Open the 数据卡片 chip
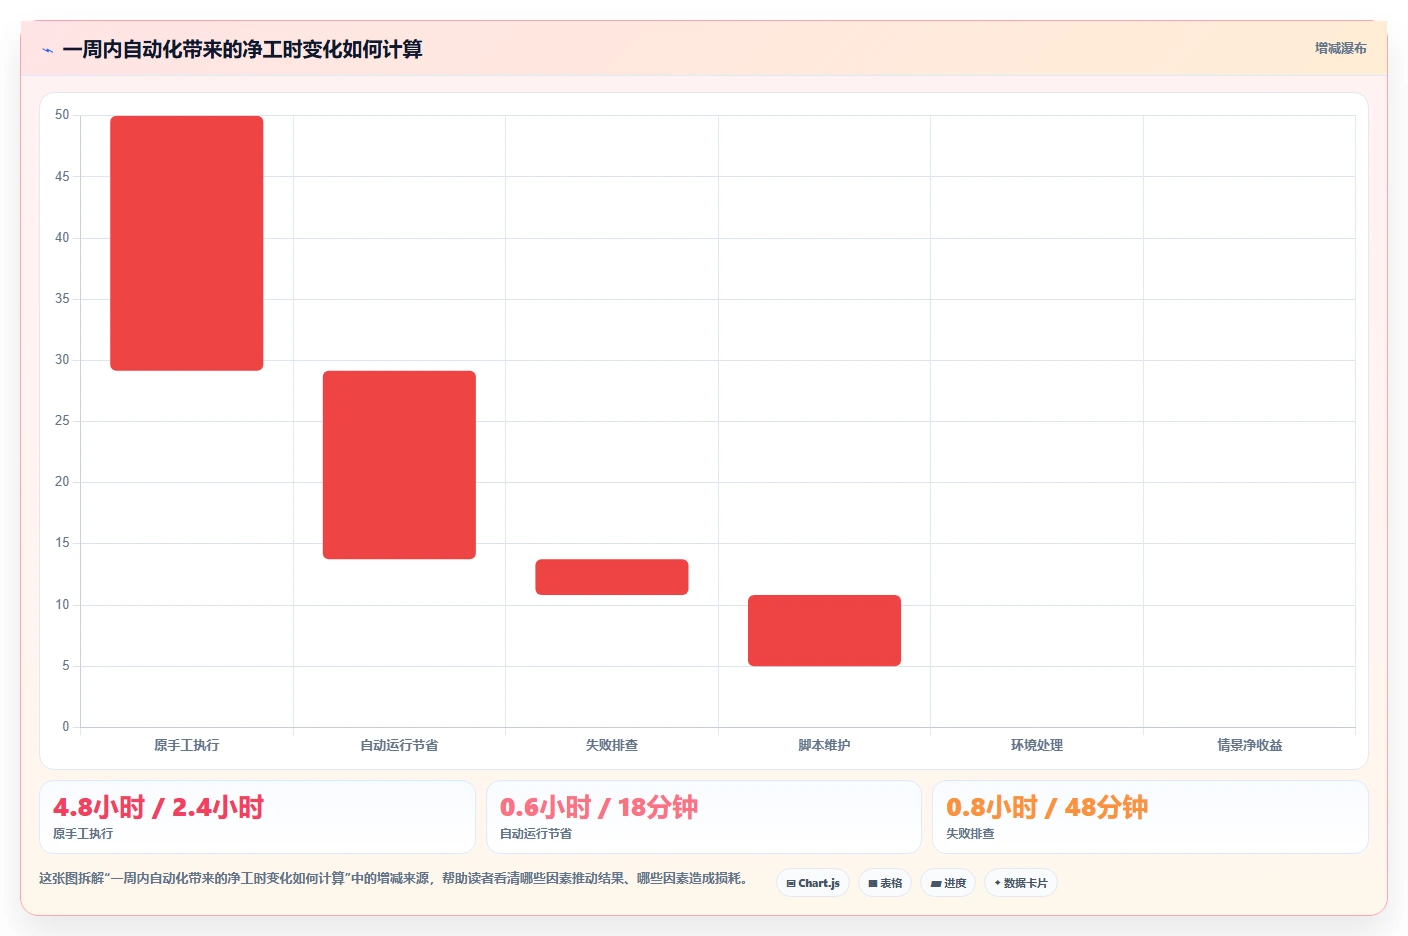 tap(1021, 883)
